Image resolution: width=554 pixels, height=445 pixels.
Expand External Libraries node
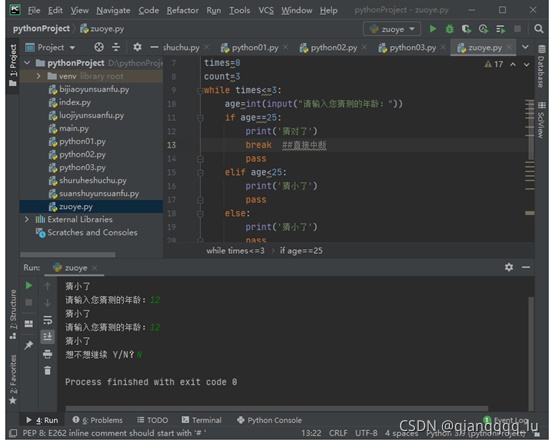pos(27,219)
